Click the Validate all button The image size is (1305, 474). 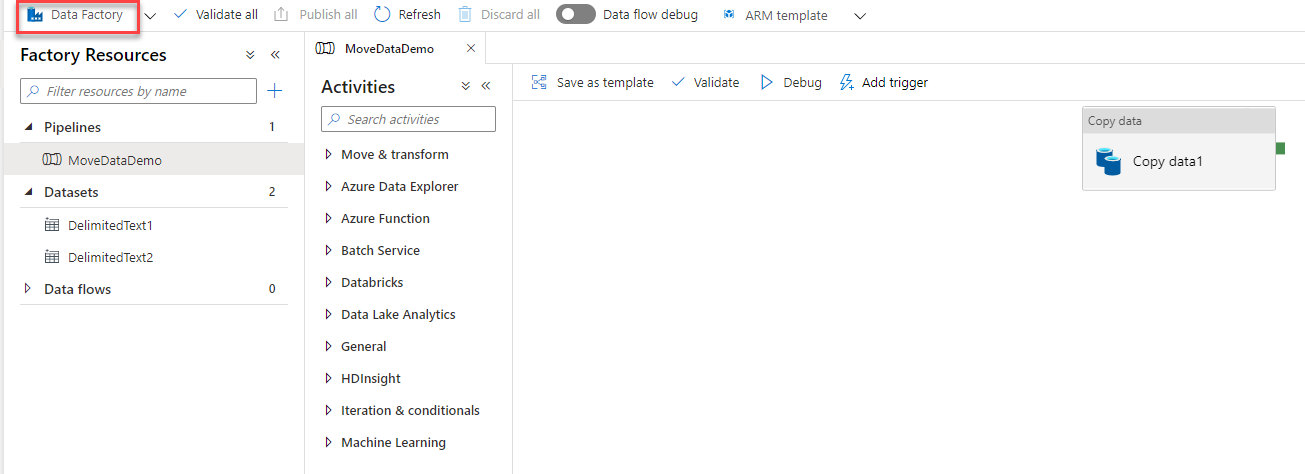215,15
